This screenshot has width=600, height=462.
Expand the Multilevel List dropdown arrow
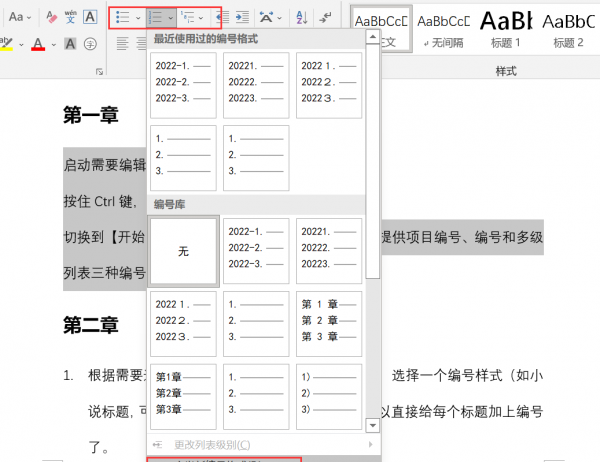click(x=201, y=18)
